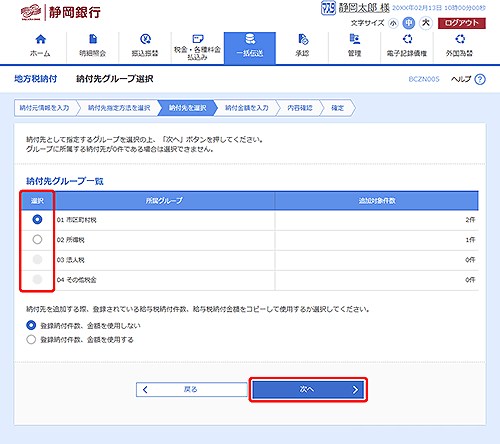Choose 登録納付件数、金額を使用しない option
Image resolution: width=500 pixels, height=444 pixels.
31,325
